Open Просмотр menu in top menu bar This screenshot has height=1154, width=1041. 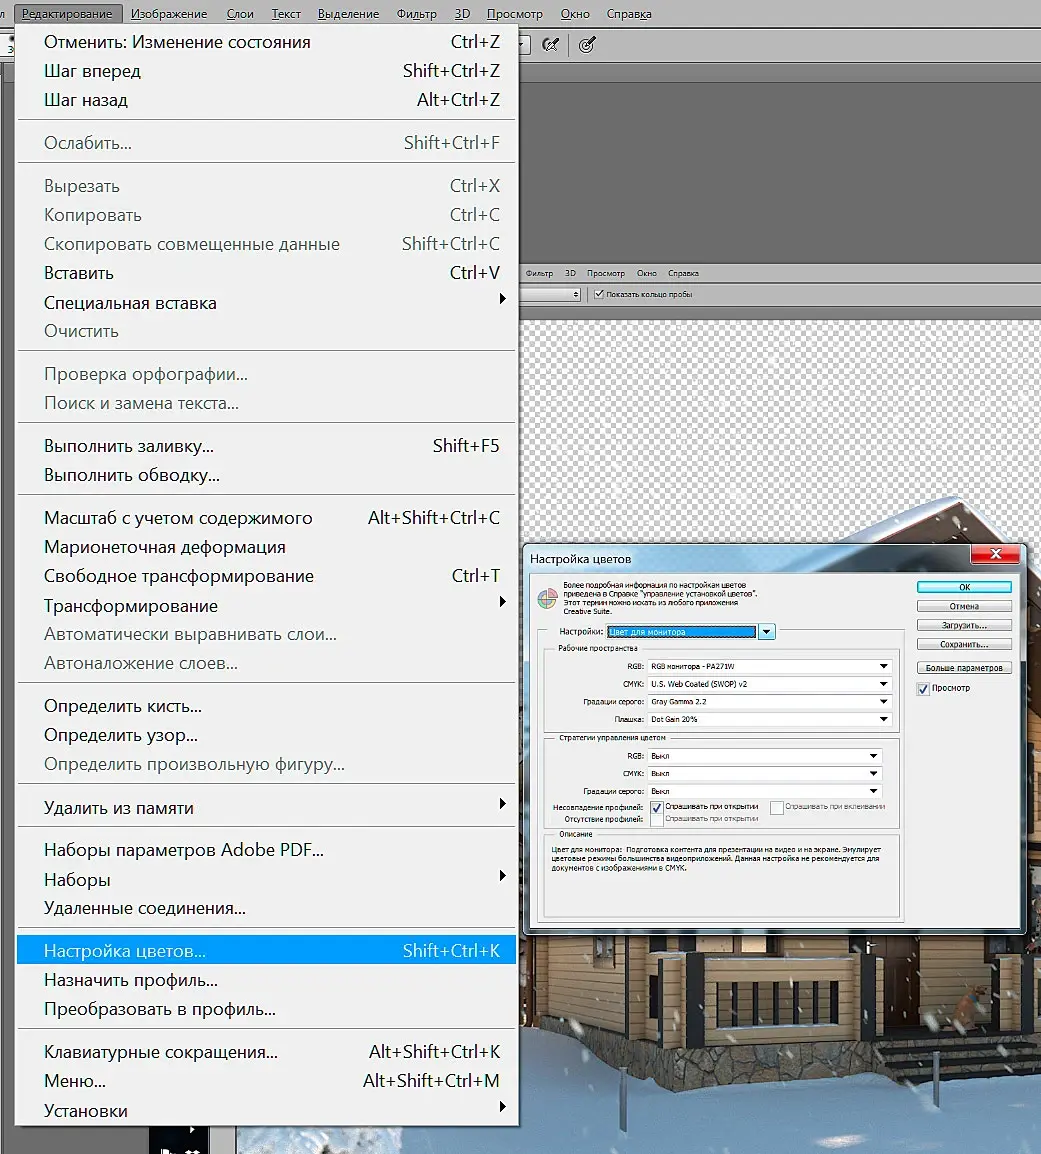[x=515, y=14]
